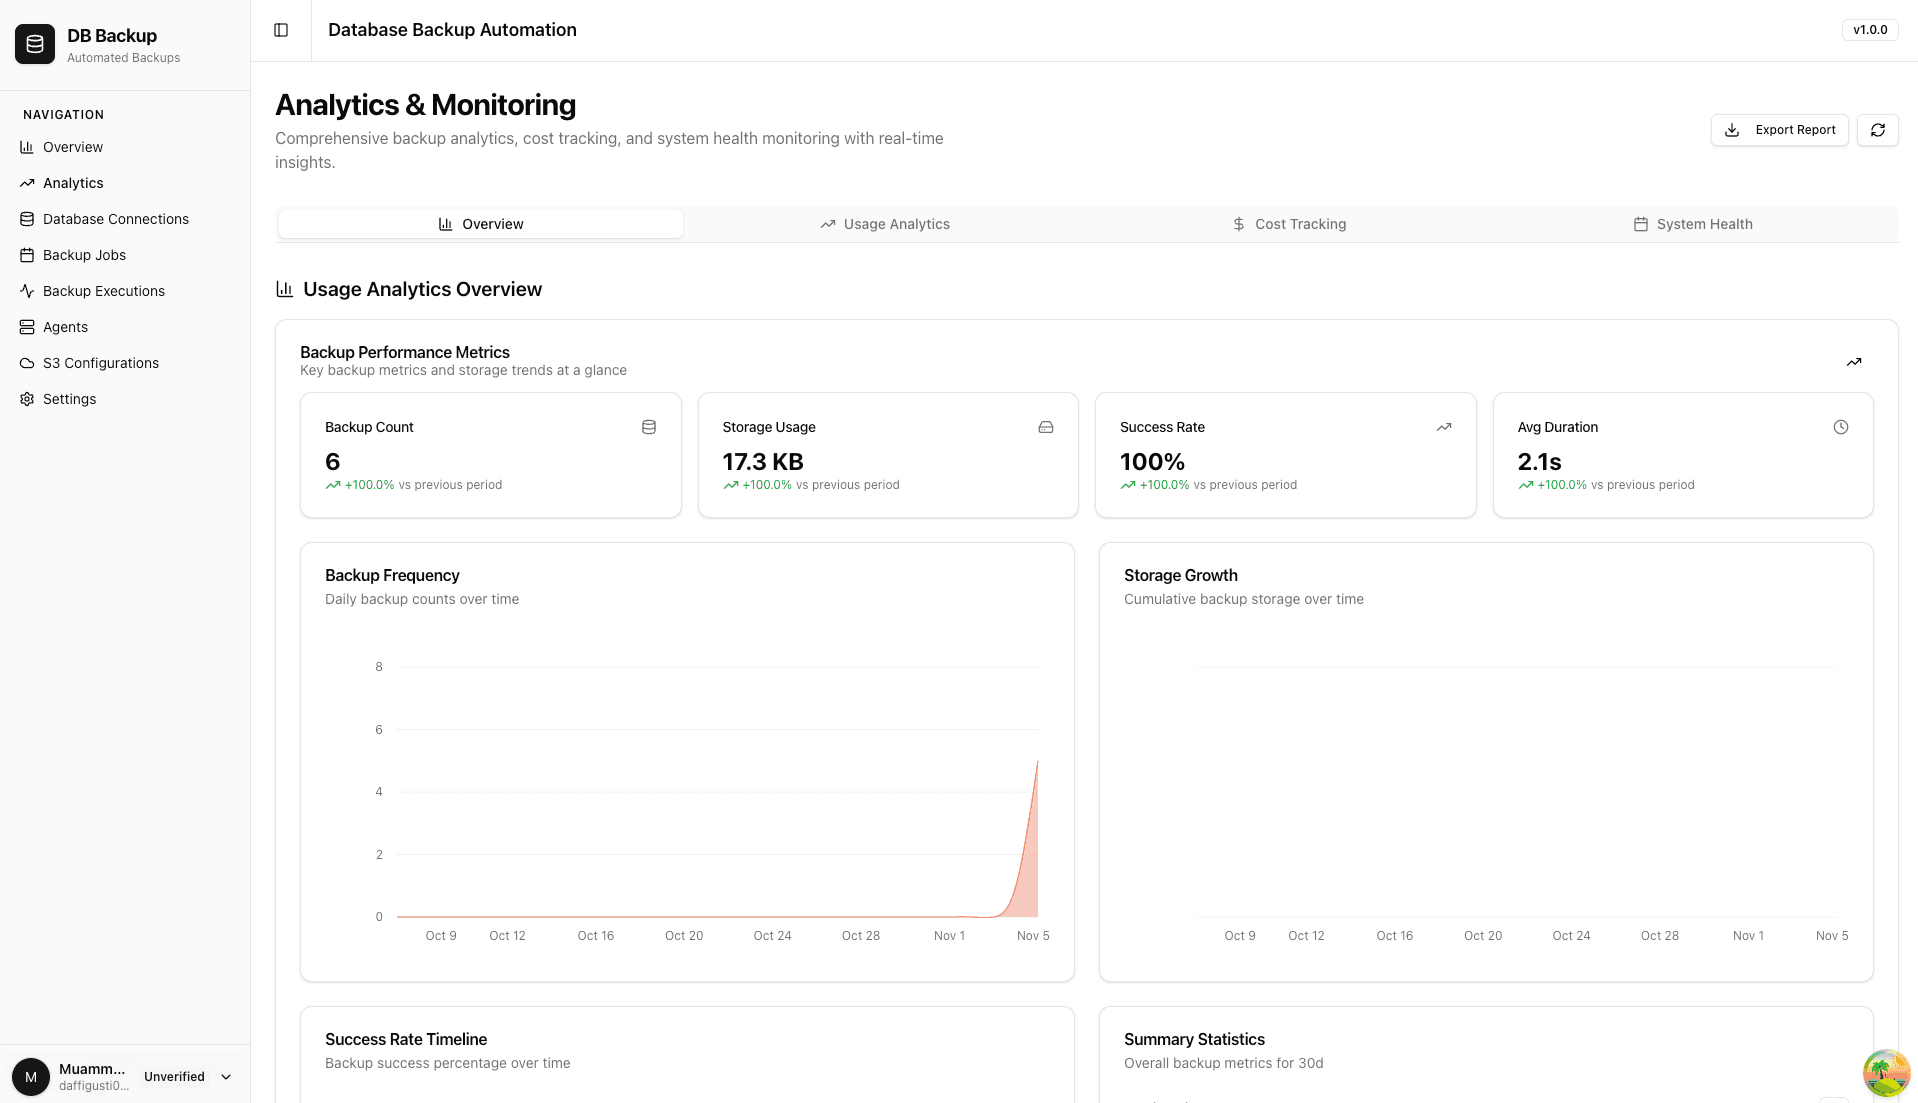The height and width of the screenshot is (1103, 1918).
Task: Switch to the Cost Tracking tab
Action: click(1289, 223)
